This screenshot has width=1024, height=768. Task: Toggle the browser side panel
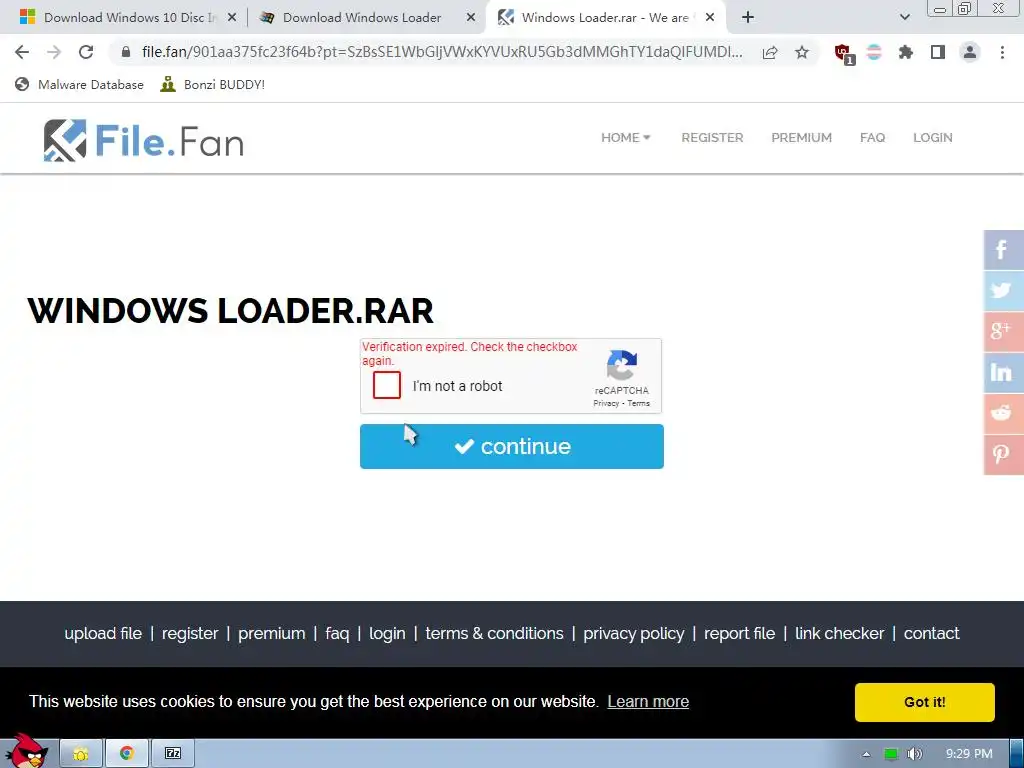[938, 52]
